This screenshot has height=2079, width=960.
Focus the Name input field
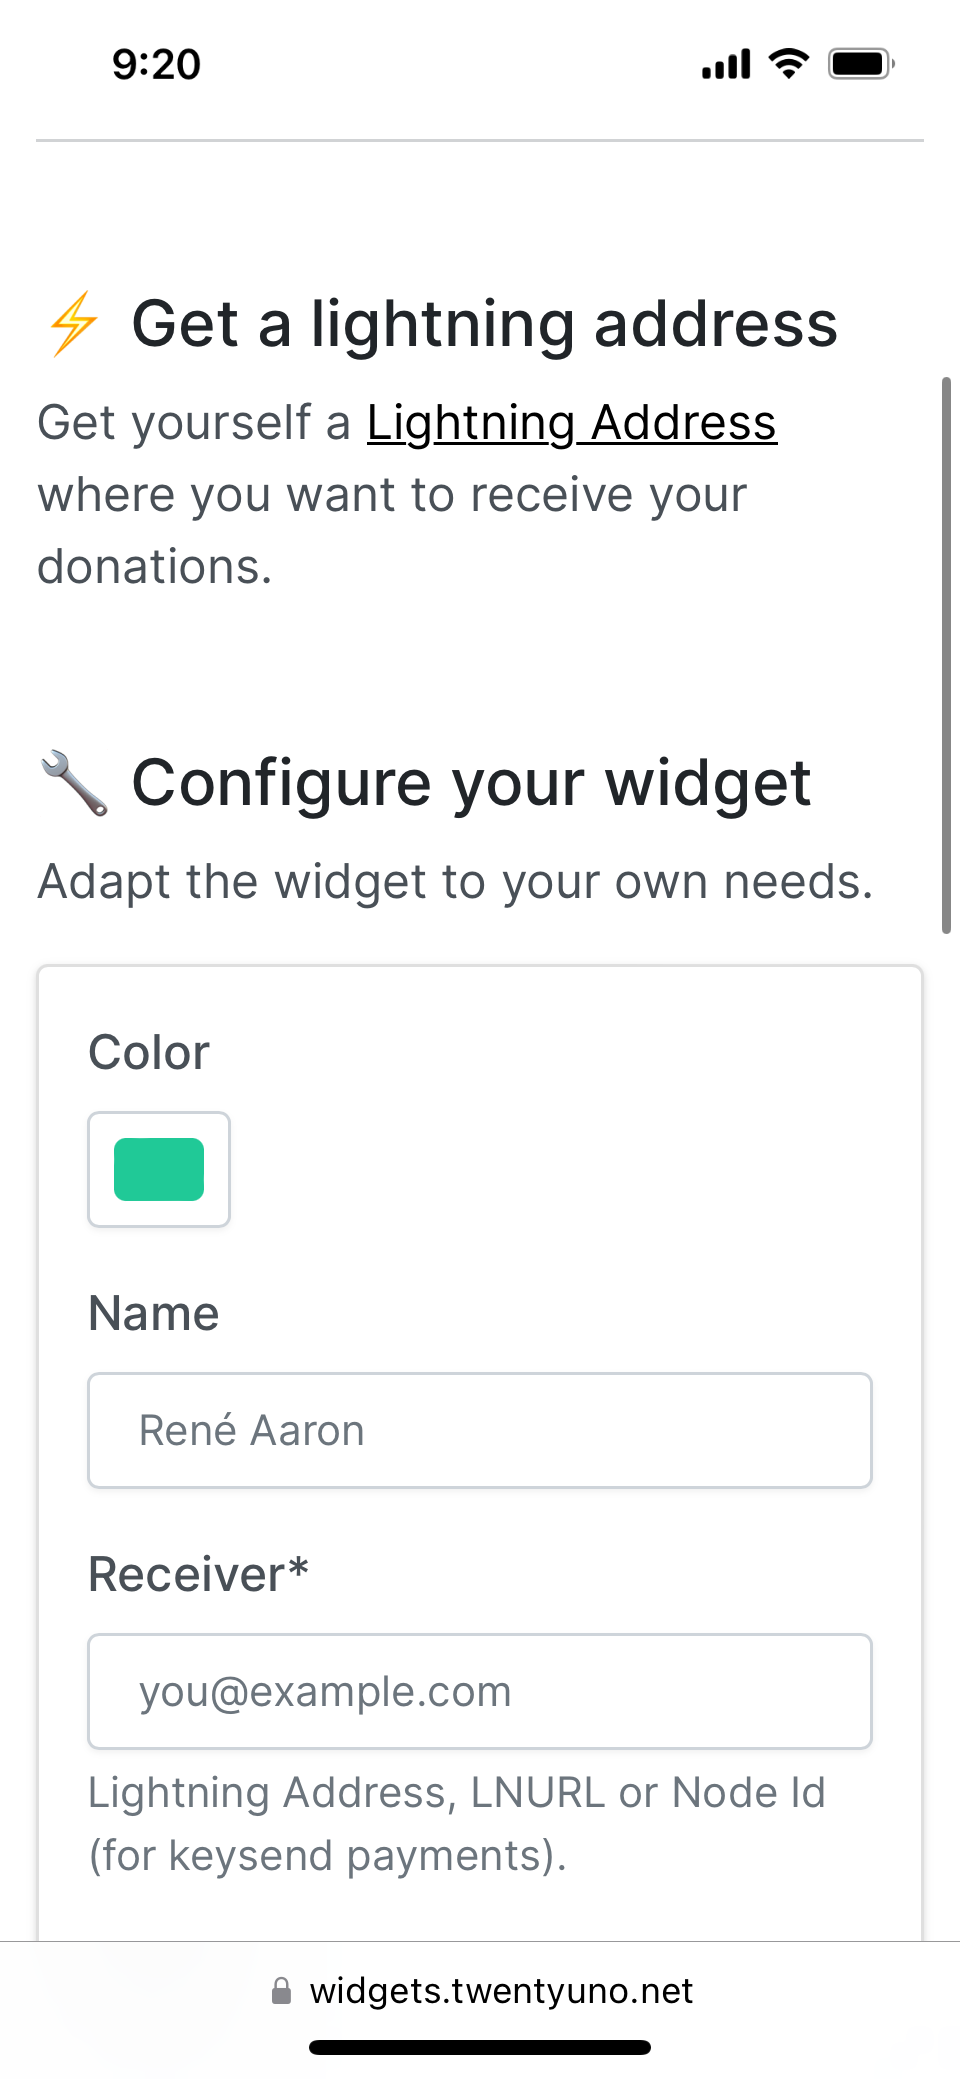coord(480,1430)
